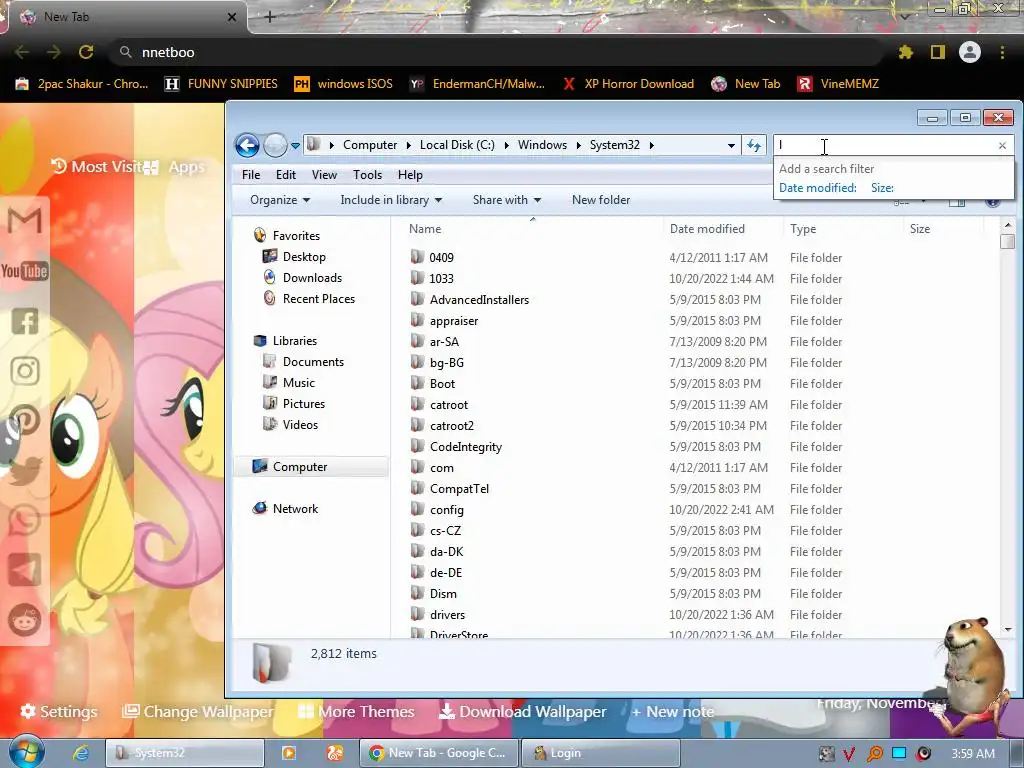Expand the arrow after System32 breadcrumb

(x=651, y=145)
